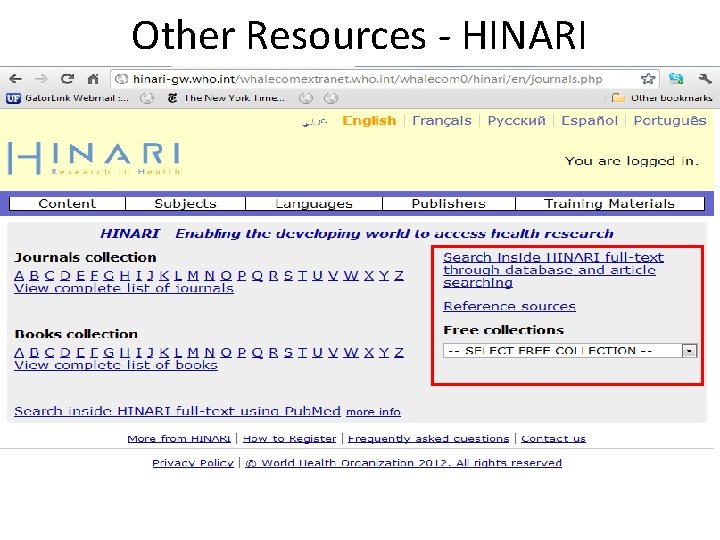Select journals letter S

[288, 276]
